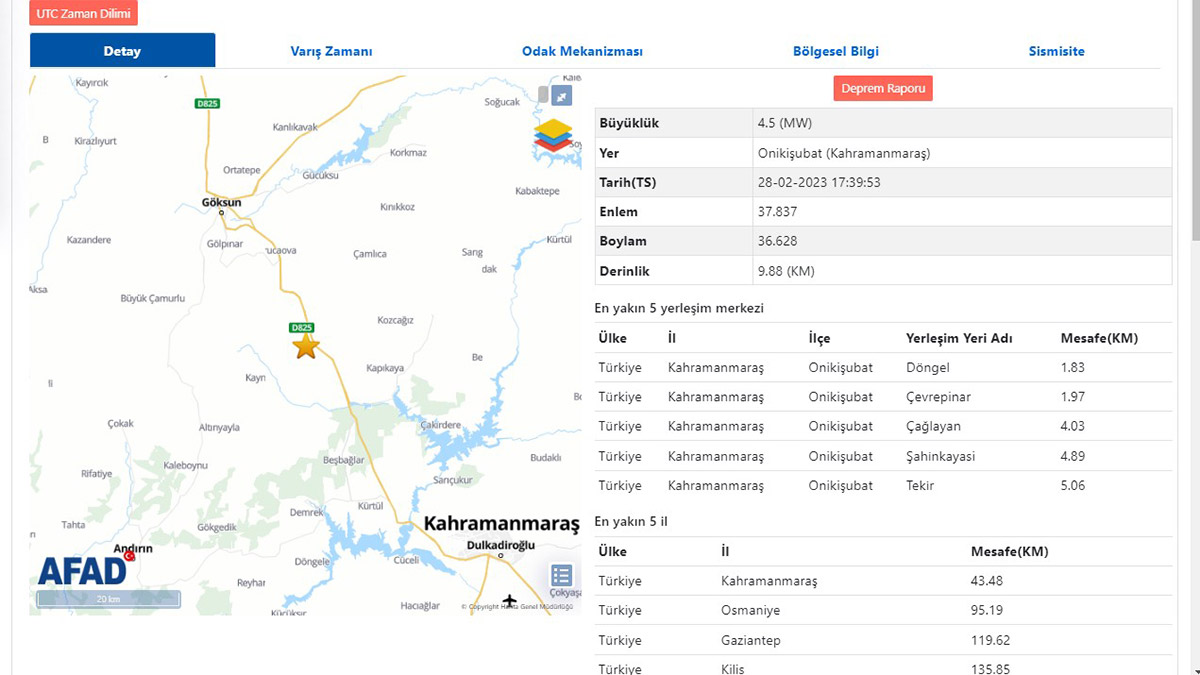Viewport: 1200px width, 675px height.
Task: Click the AFAD logo on map
Action: tap(83, 569)
